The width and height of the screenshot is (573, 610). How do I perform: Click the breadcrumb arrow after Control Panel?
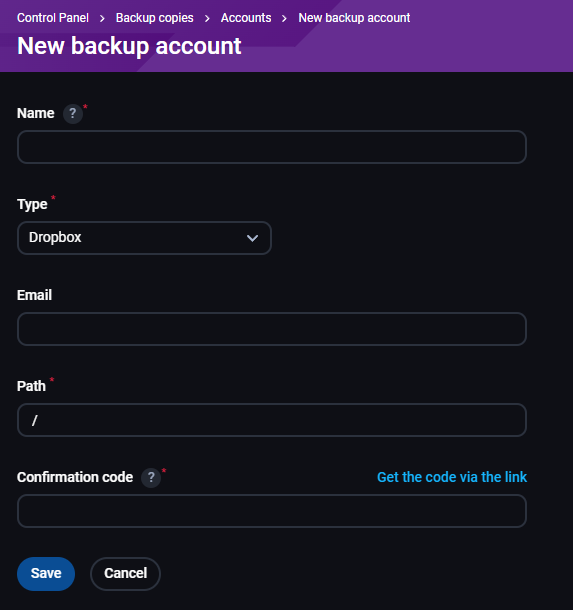click(x=102, y=18)
